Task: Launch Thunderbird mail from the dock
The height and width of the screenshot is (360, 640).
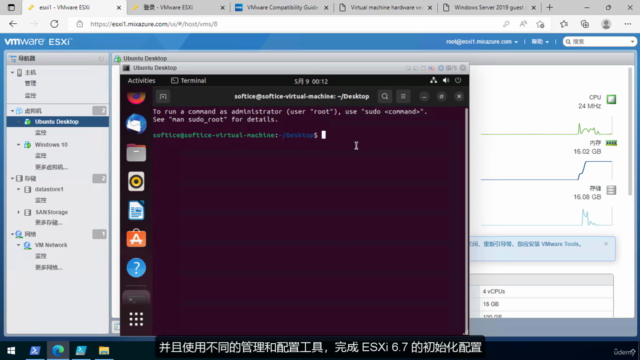Action: tap(136, 124)
